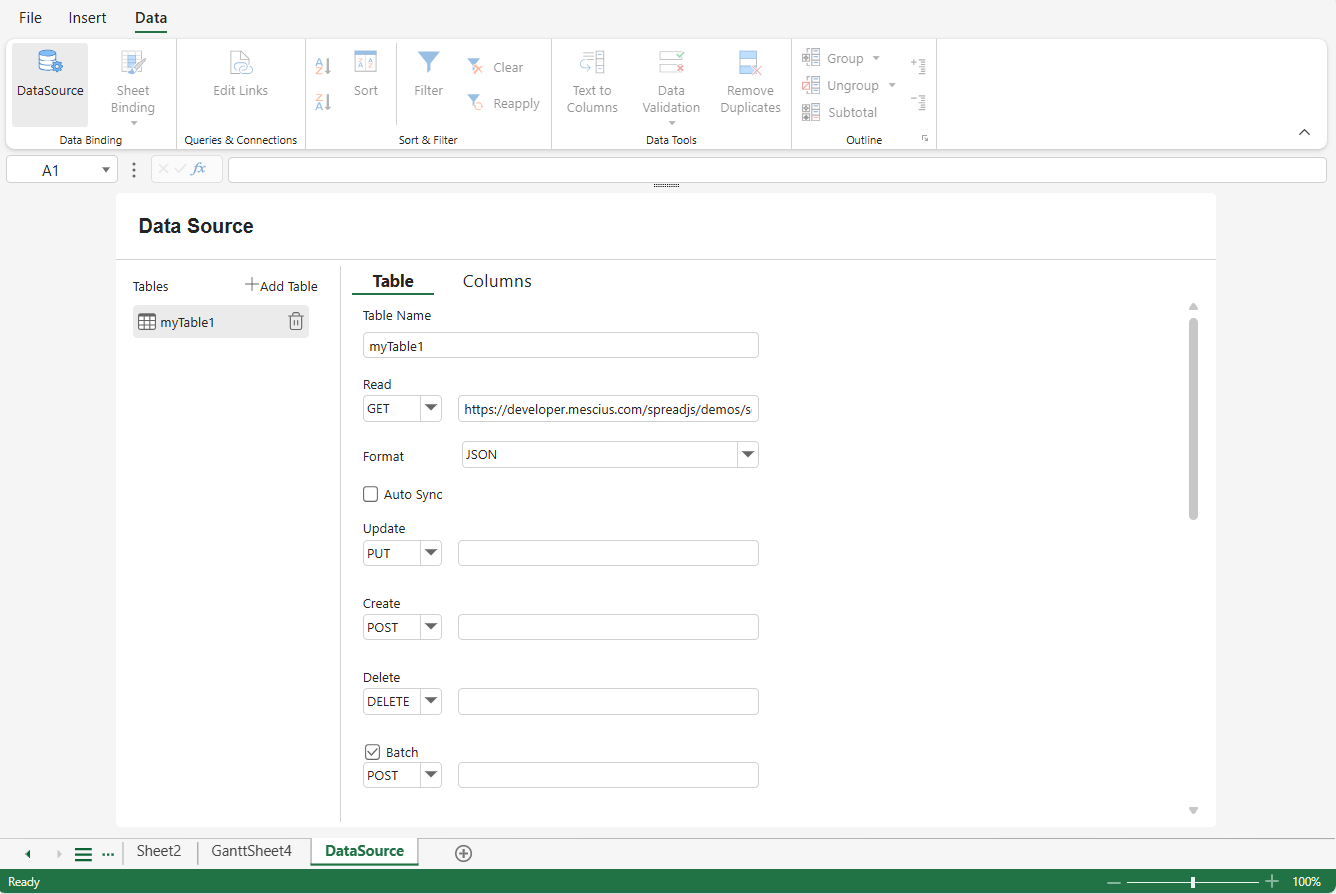Click the Table Name input field
Viewport: 1336px width, 894px height.
[x=561, y=345]
